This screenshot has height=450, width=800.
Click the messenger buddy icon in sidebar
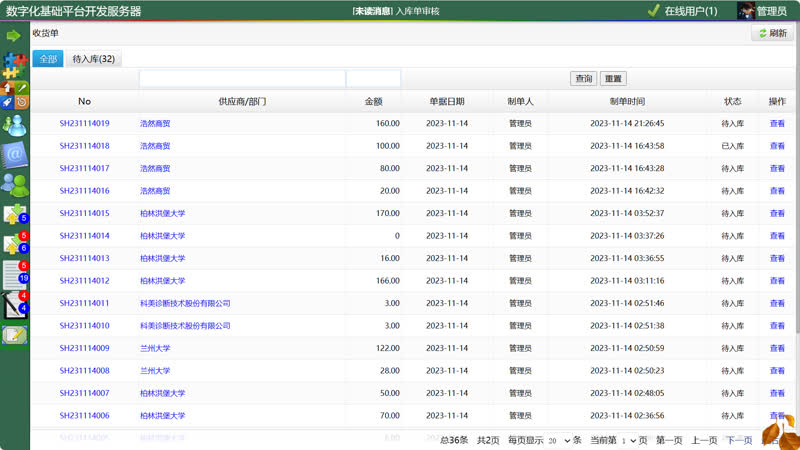[x=14, y=125]
